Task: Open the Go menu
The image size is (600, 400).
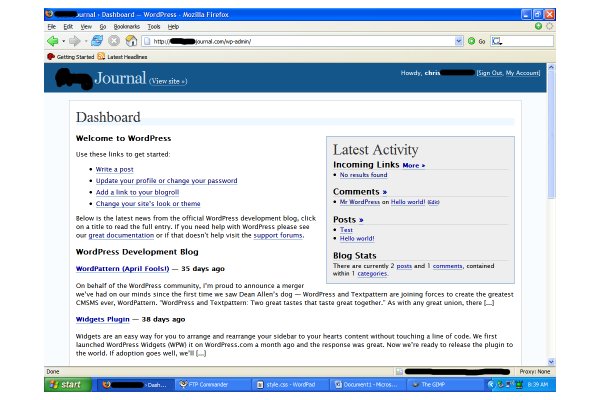Action: point(103,26)
